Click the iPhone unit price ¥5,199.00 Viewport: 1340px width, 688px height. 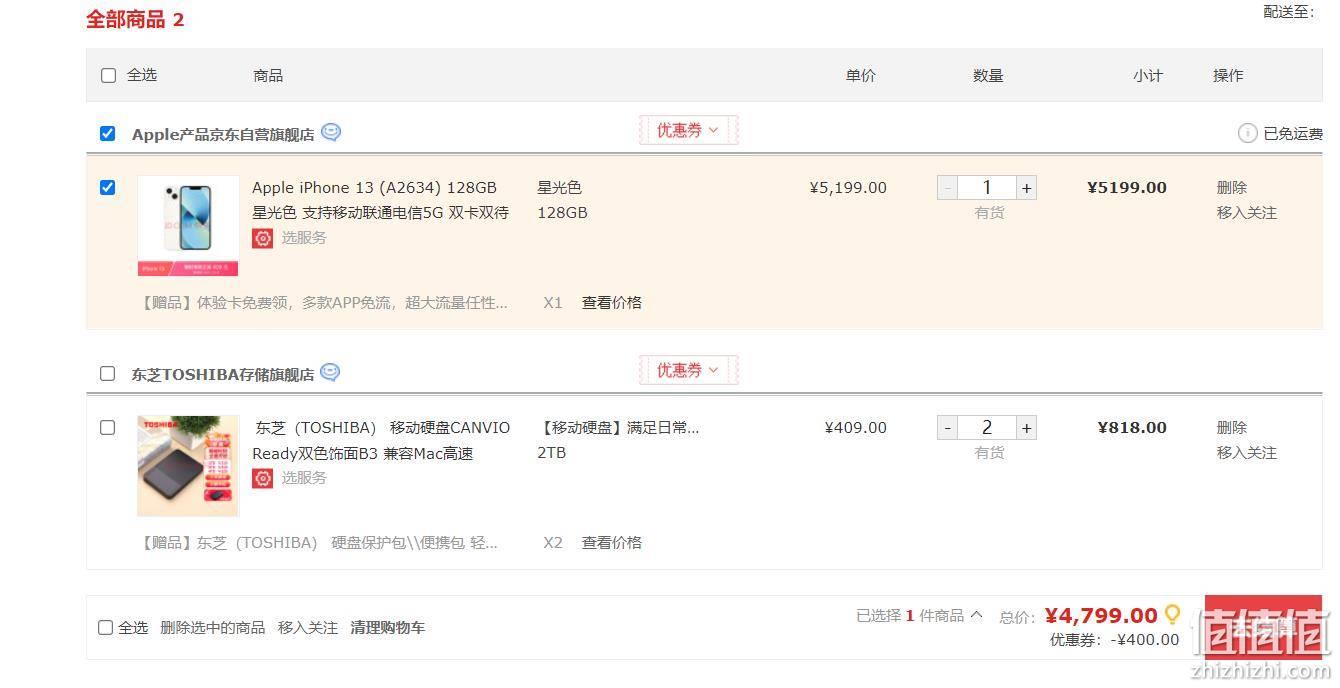click(848, 187)
